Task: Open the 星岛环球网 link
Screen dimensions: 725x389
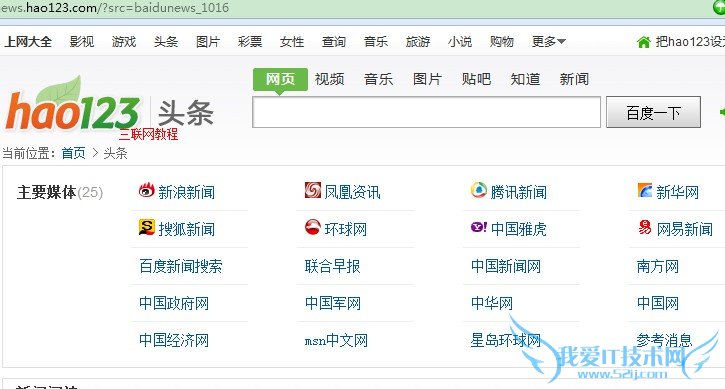Action: coord(506,340)
